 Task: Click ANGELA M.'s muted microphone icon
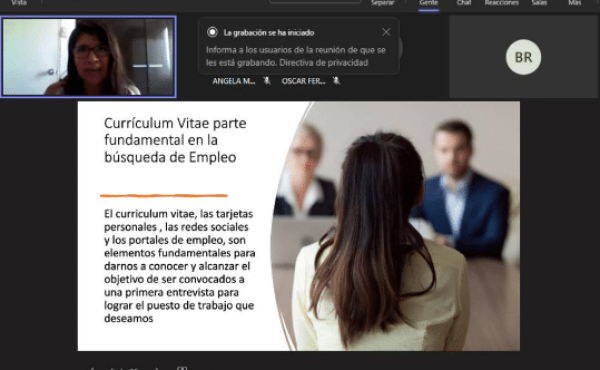(267, 81)
